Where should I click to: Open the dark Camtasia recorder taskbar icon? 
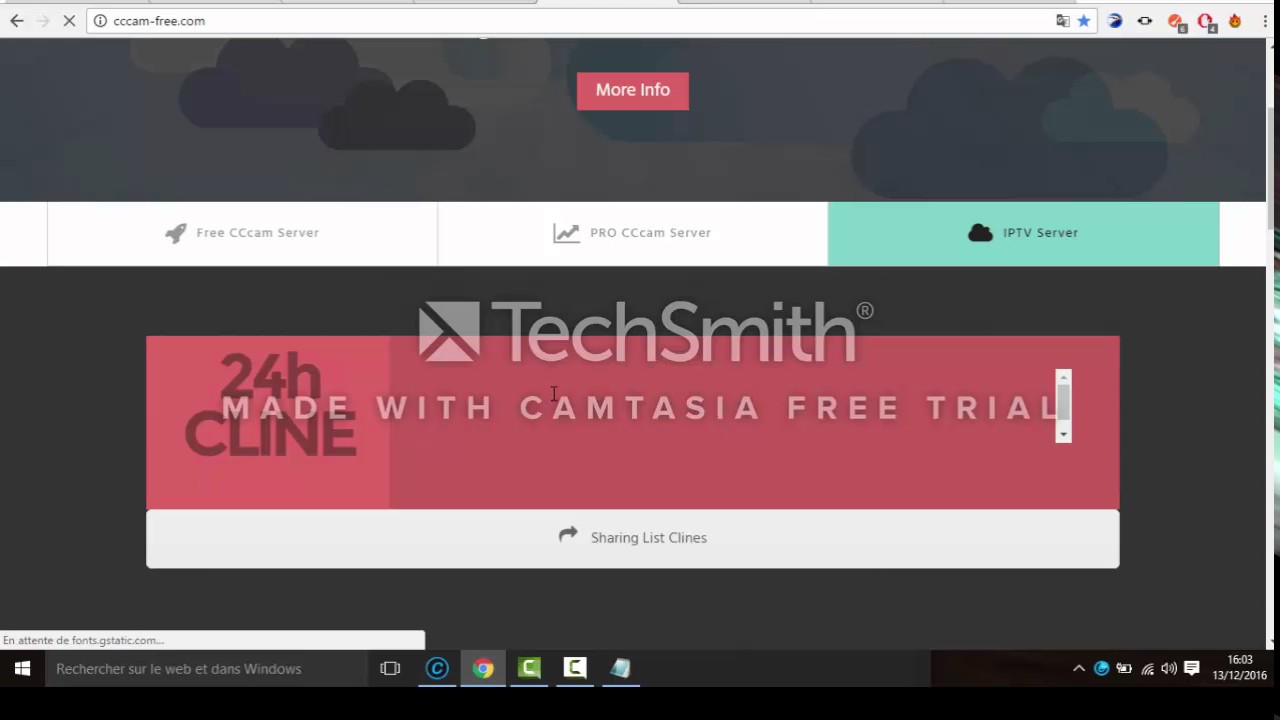(575, 668)
